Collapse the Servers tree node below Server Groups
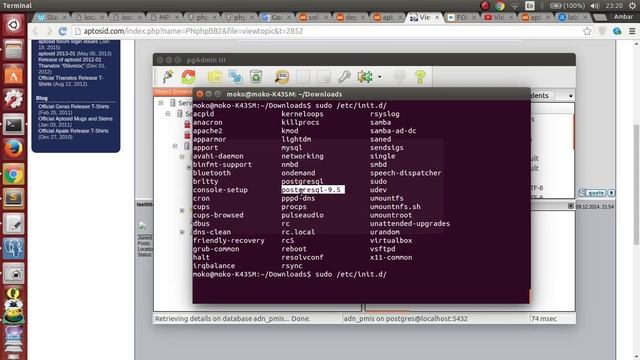Viewport: 640px width, 360px height. click(168, 113)
